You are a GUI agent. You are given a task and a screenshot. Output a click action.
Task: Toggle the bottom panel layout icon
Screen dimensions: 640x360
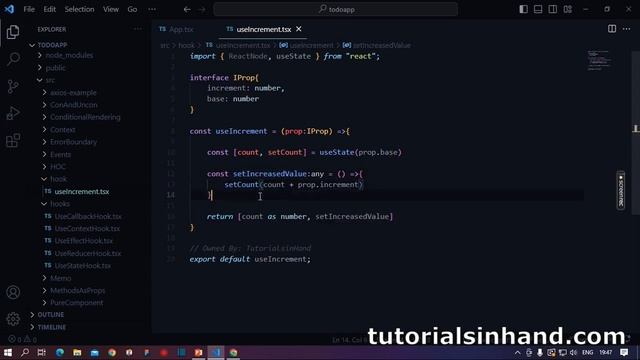tap(538, 9)
